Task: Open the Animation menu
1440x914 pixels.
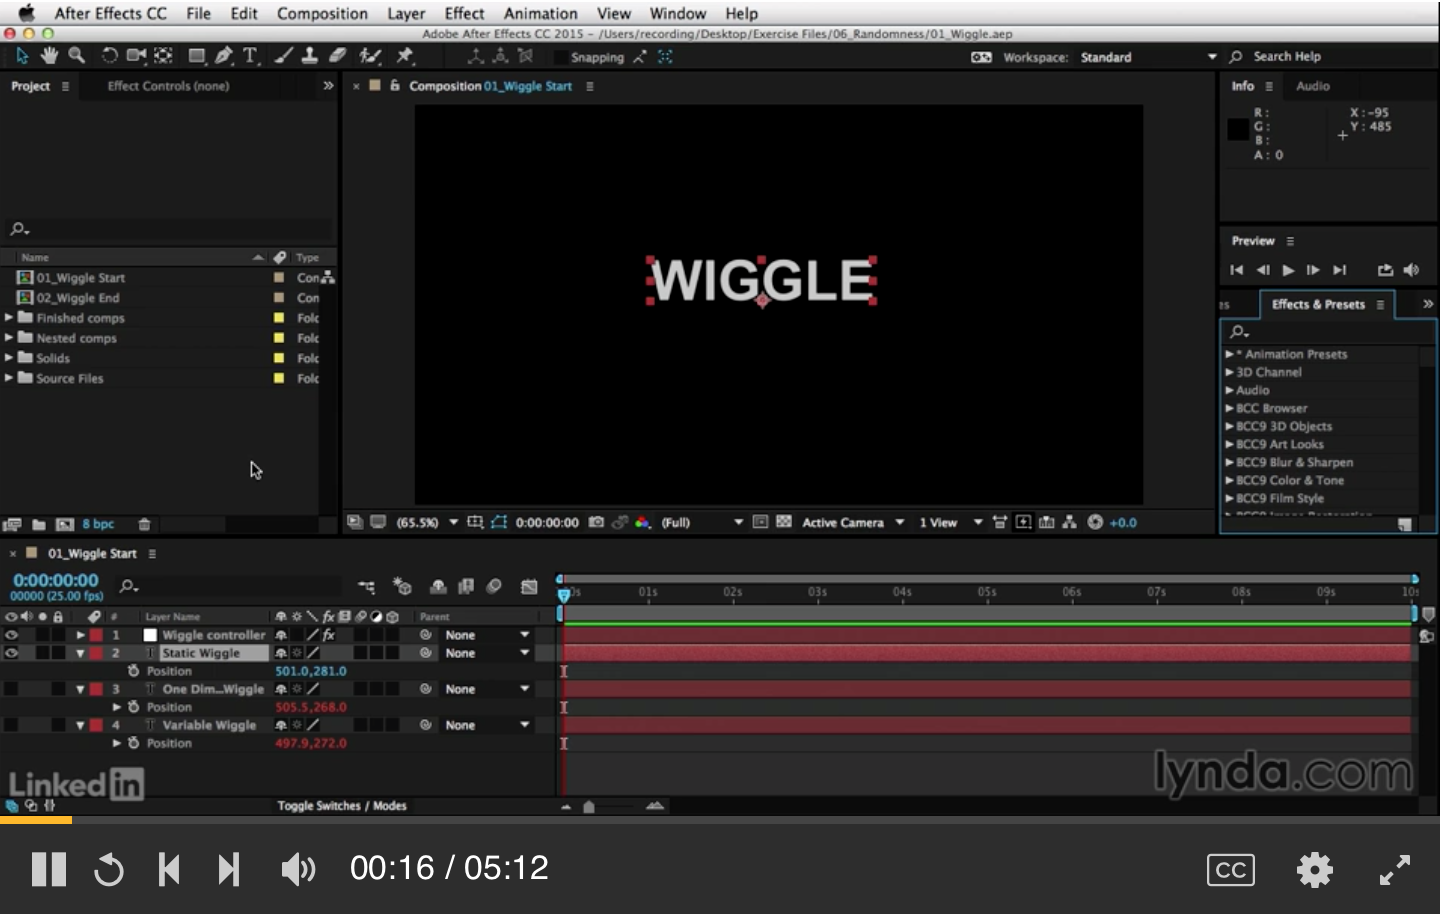Action: pos(540,13)
